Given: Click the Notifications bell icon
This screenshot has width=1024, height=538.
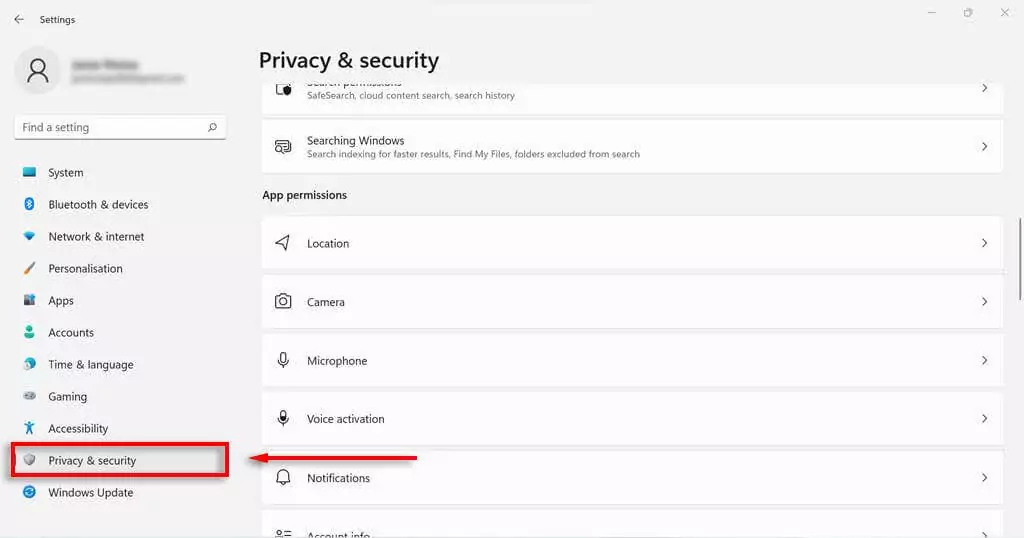Looking at the screenshot, I should 283,478.
